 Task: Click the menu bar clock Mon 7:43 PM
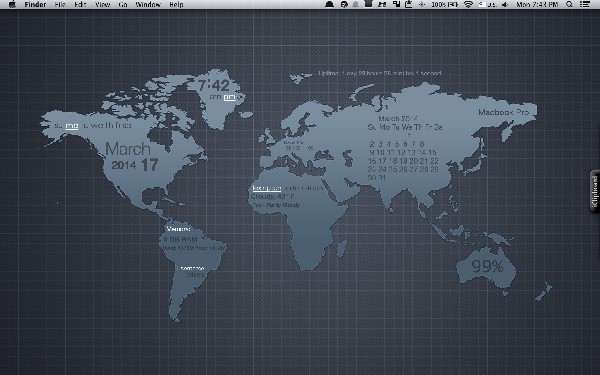[537, 5]
